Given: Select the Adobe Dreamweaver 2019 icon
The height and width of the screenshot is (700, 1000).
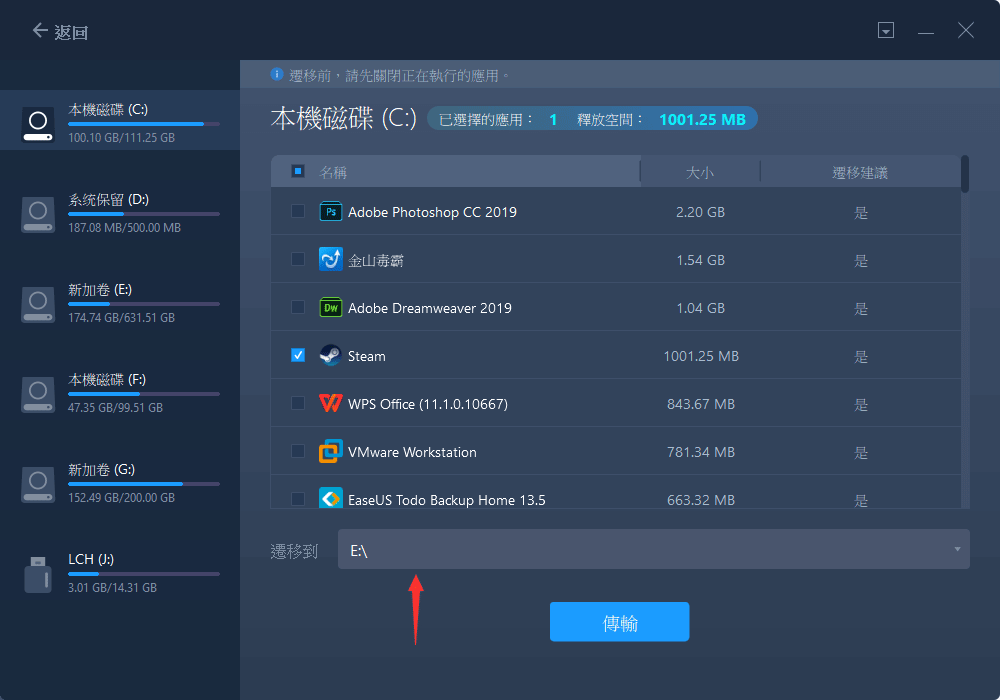Looking at the screenshot, I should pyautogui.click(x=330, y=308).
